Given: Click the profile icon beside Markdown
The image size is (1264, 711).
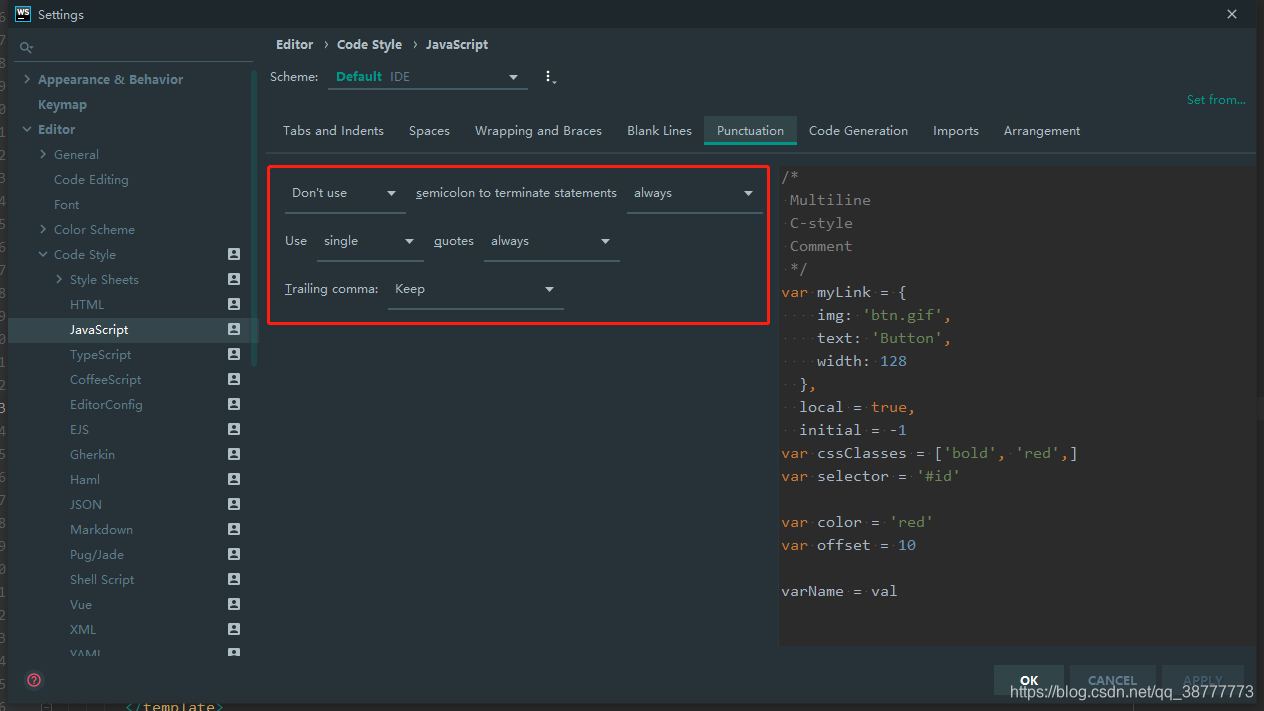Looking at the screenshot, I should 234,529.
